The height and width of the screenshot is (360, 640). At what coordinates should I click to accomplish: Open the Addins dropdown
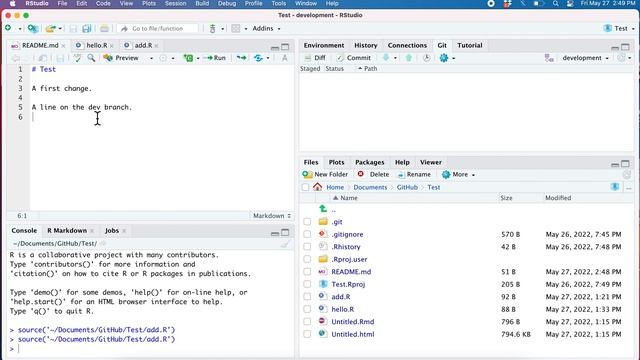267,28
